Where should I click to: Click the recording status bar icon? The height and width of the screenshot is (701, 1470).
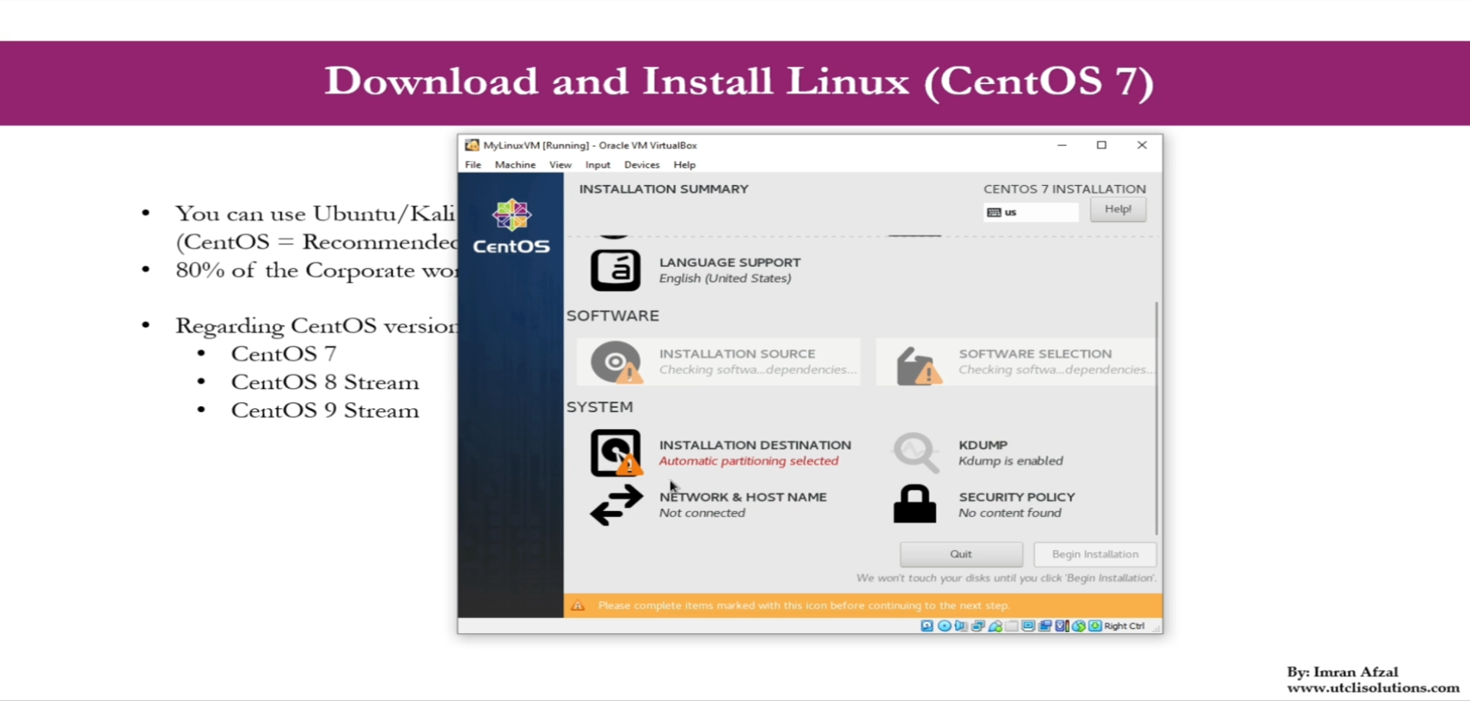coord(1045,626)
